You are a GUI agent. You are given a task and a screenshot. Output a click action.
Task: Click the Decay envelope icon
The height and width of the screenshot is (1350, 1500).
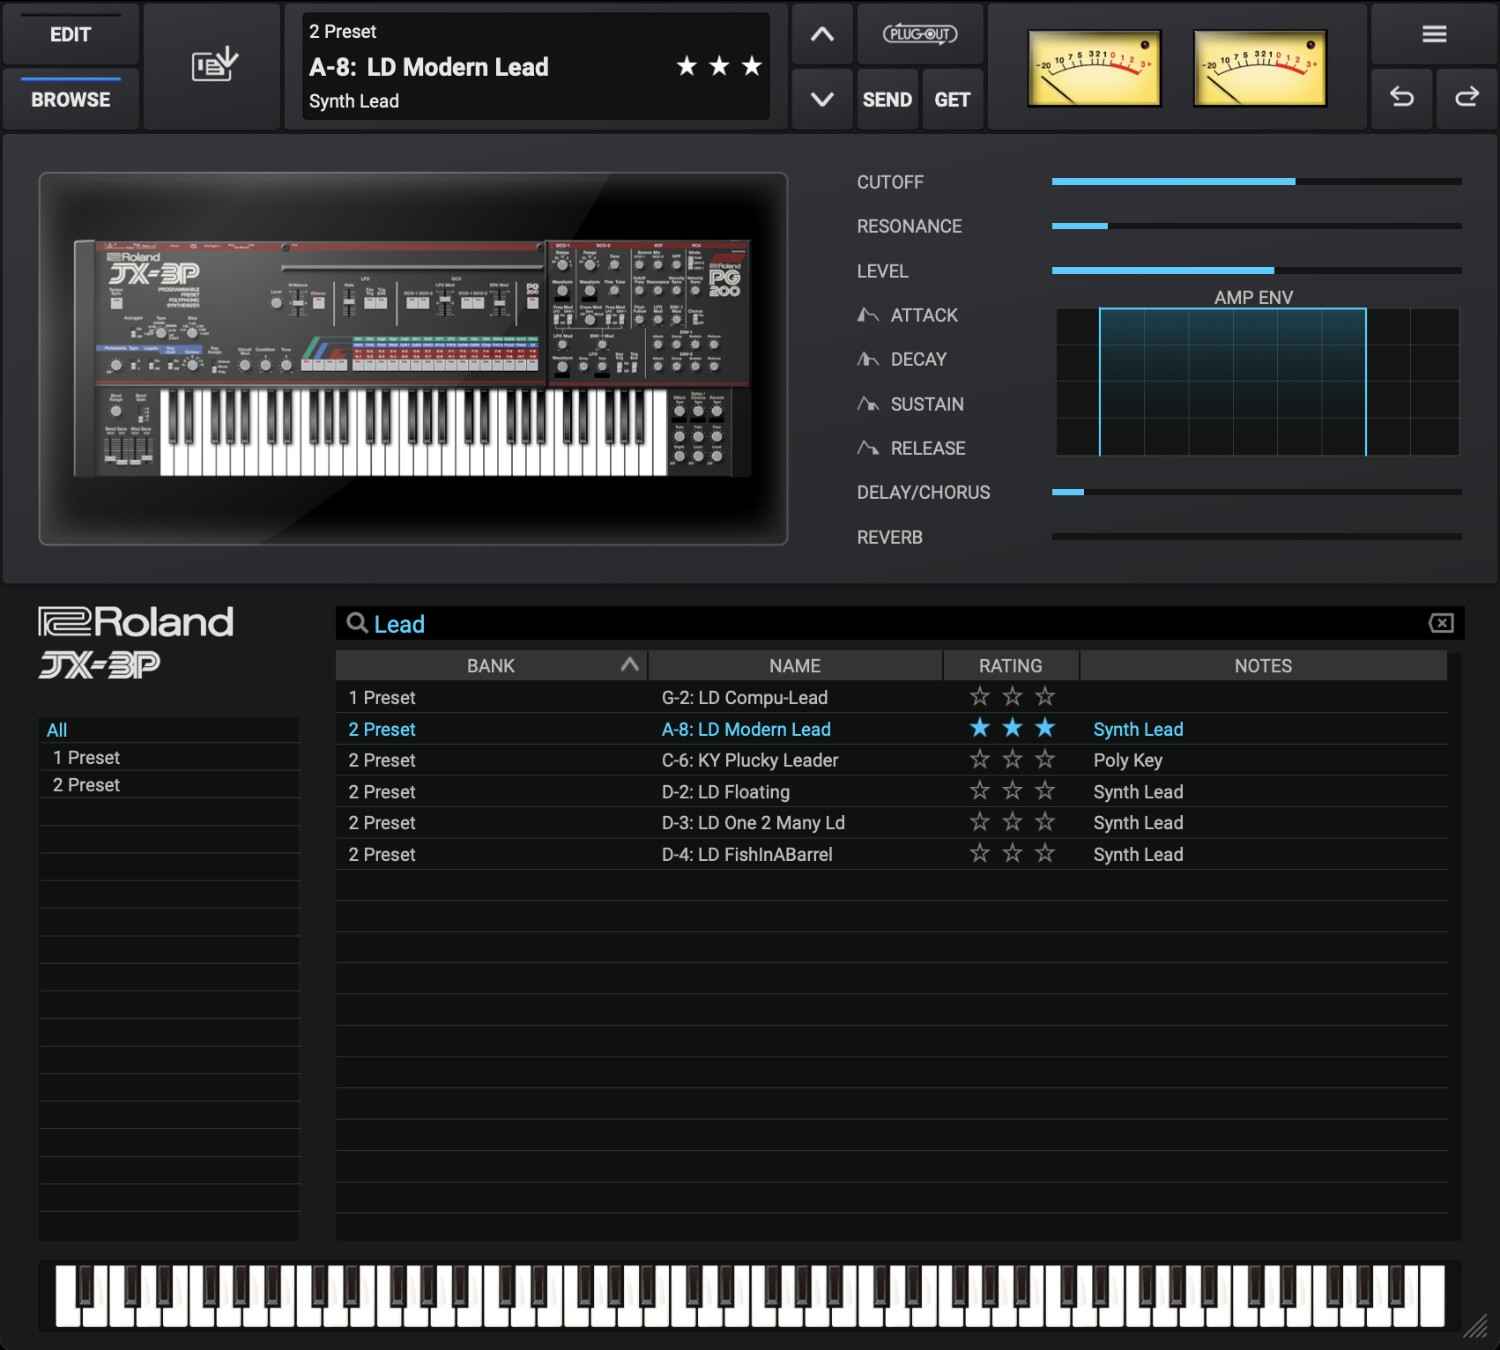[868, 359]
